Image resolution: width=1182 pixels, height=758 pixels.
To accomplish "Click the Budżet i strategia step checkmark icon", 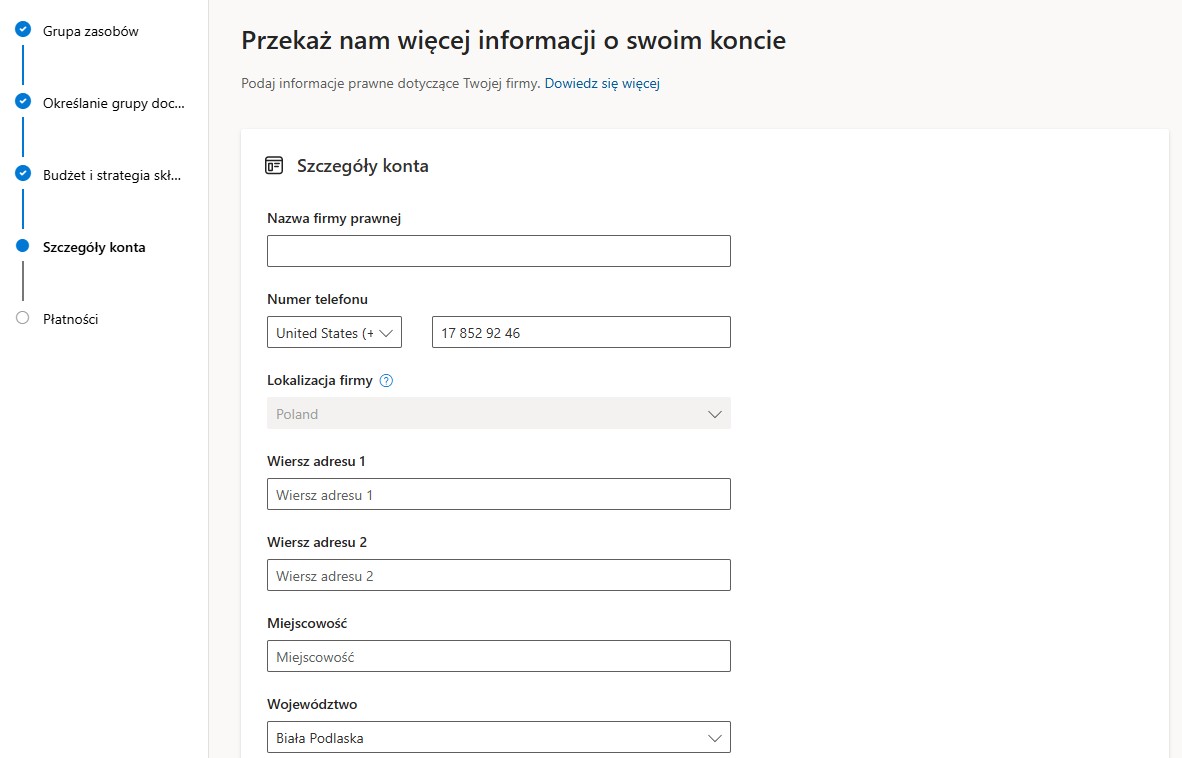I will point(23,173).
